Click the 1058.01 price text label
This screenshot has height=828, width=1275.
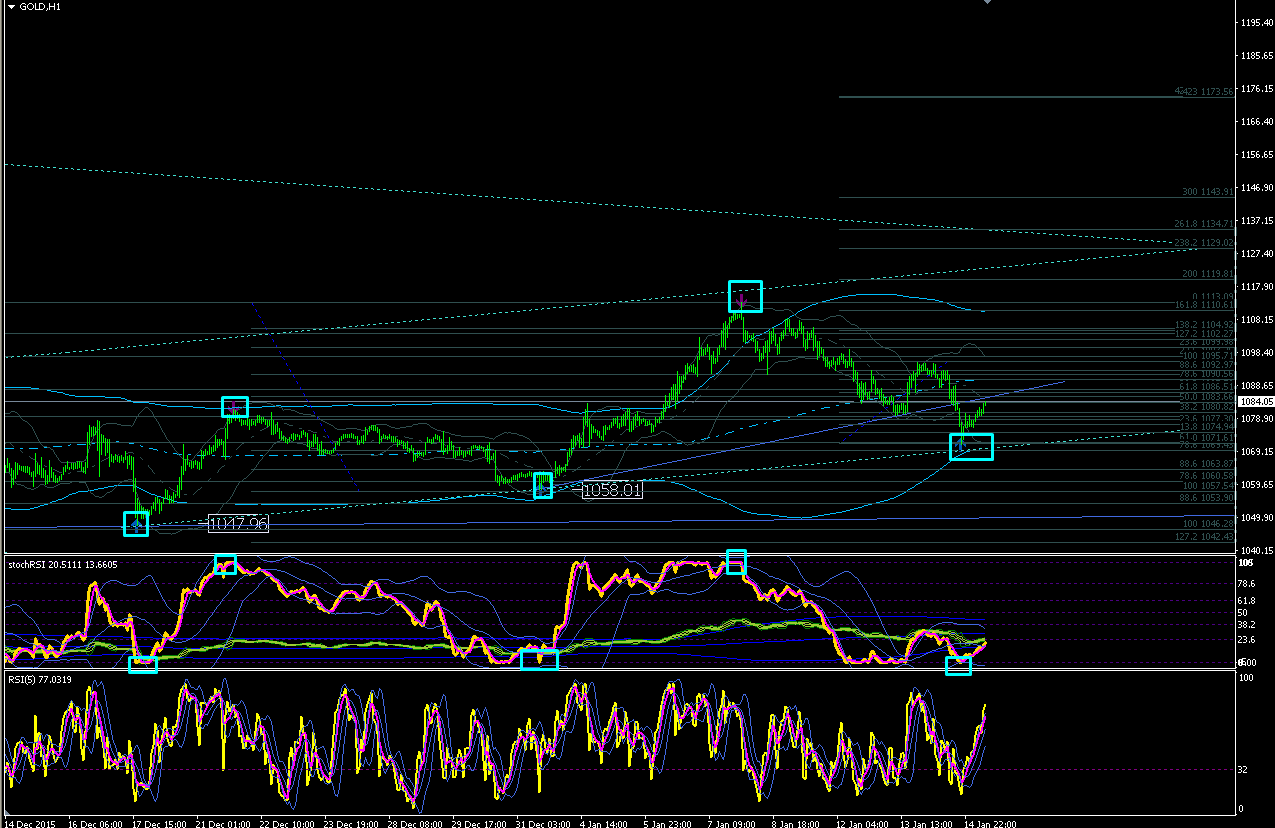tap(612, 490)
